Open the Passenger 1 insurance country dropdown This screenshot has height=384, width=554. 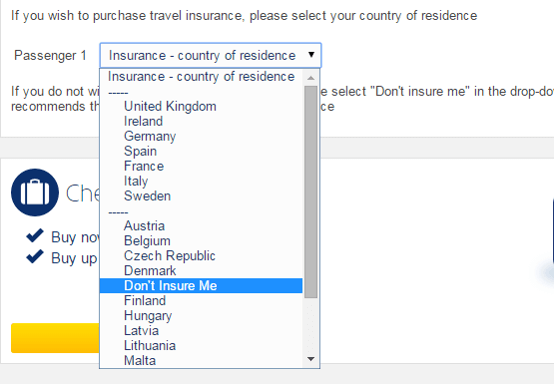tap(211, 55)
